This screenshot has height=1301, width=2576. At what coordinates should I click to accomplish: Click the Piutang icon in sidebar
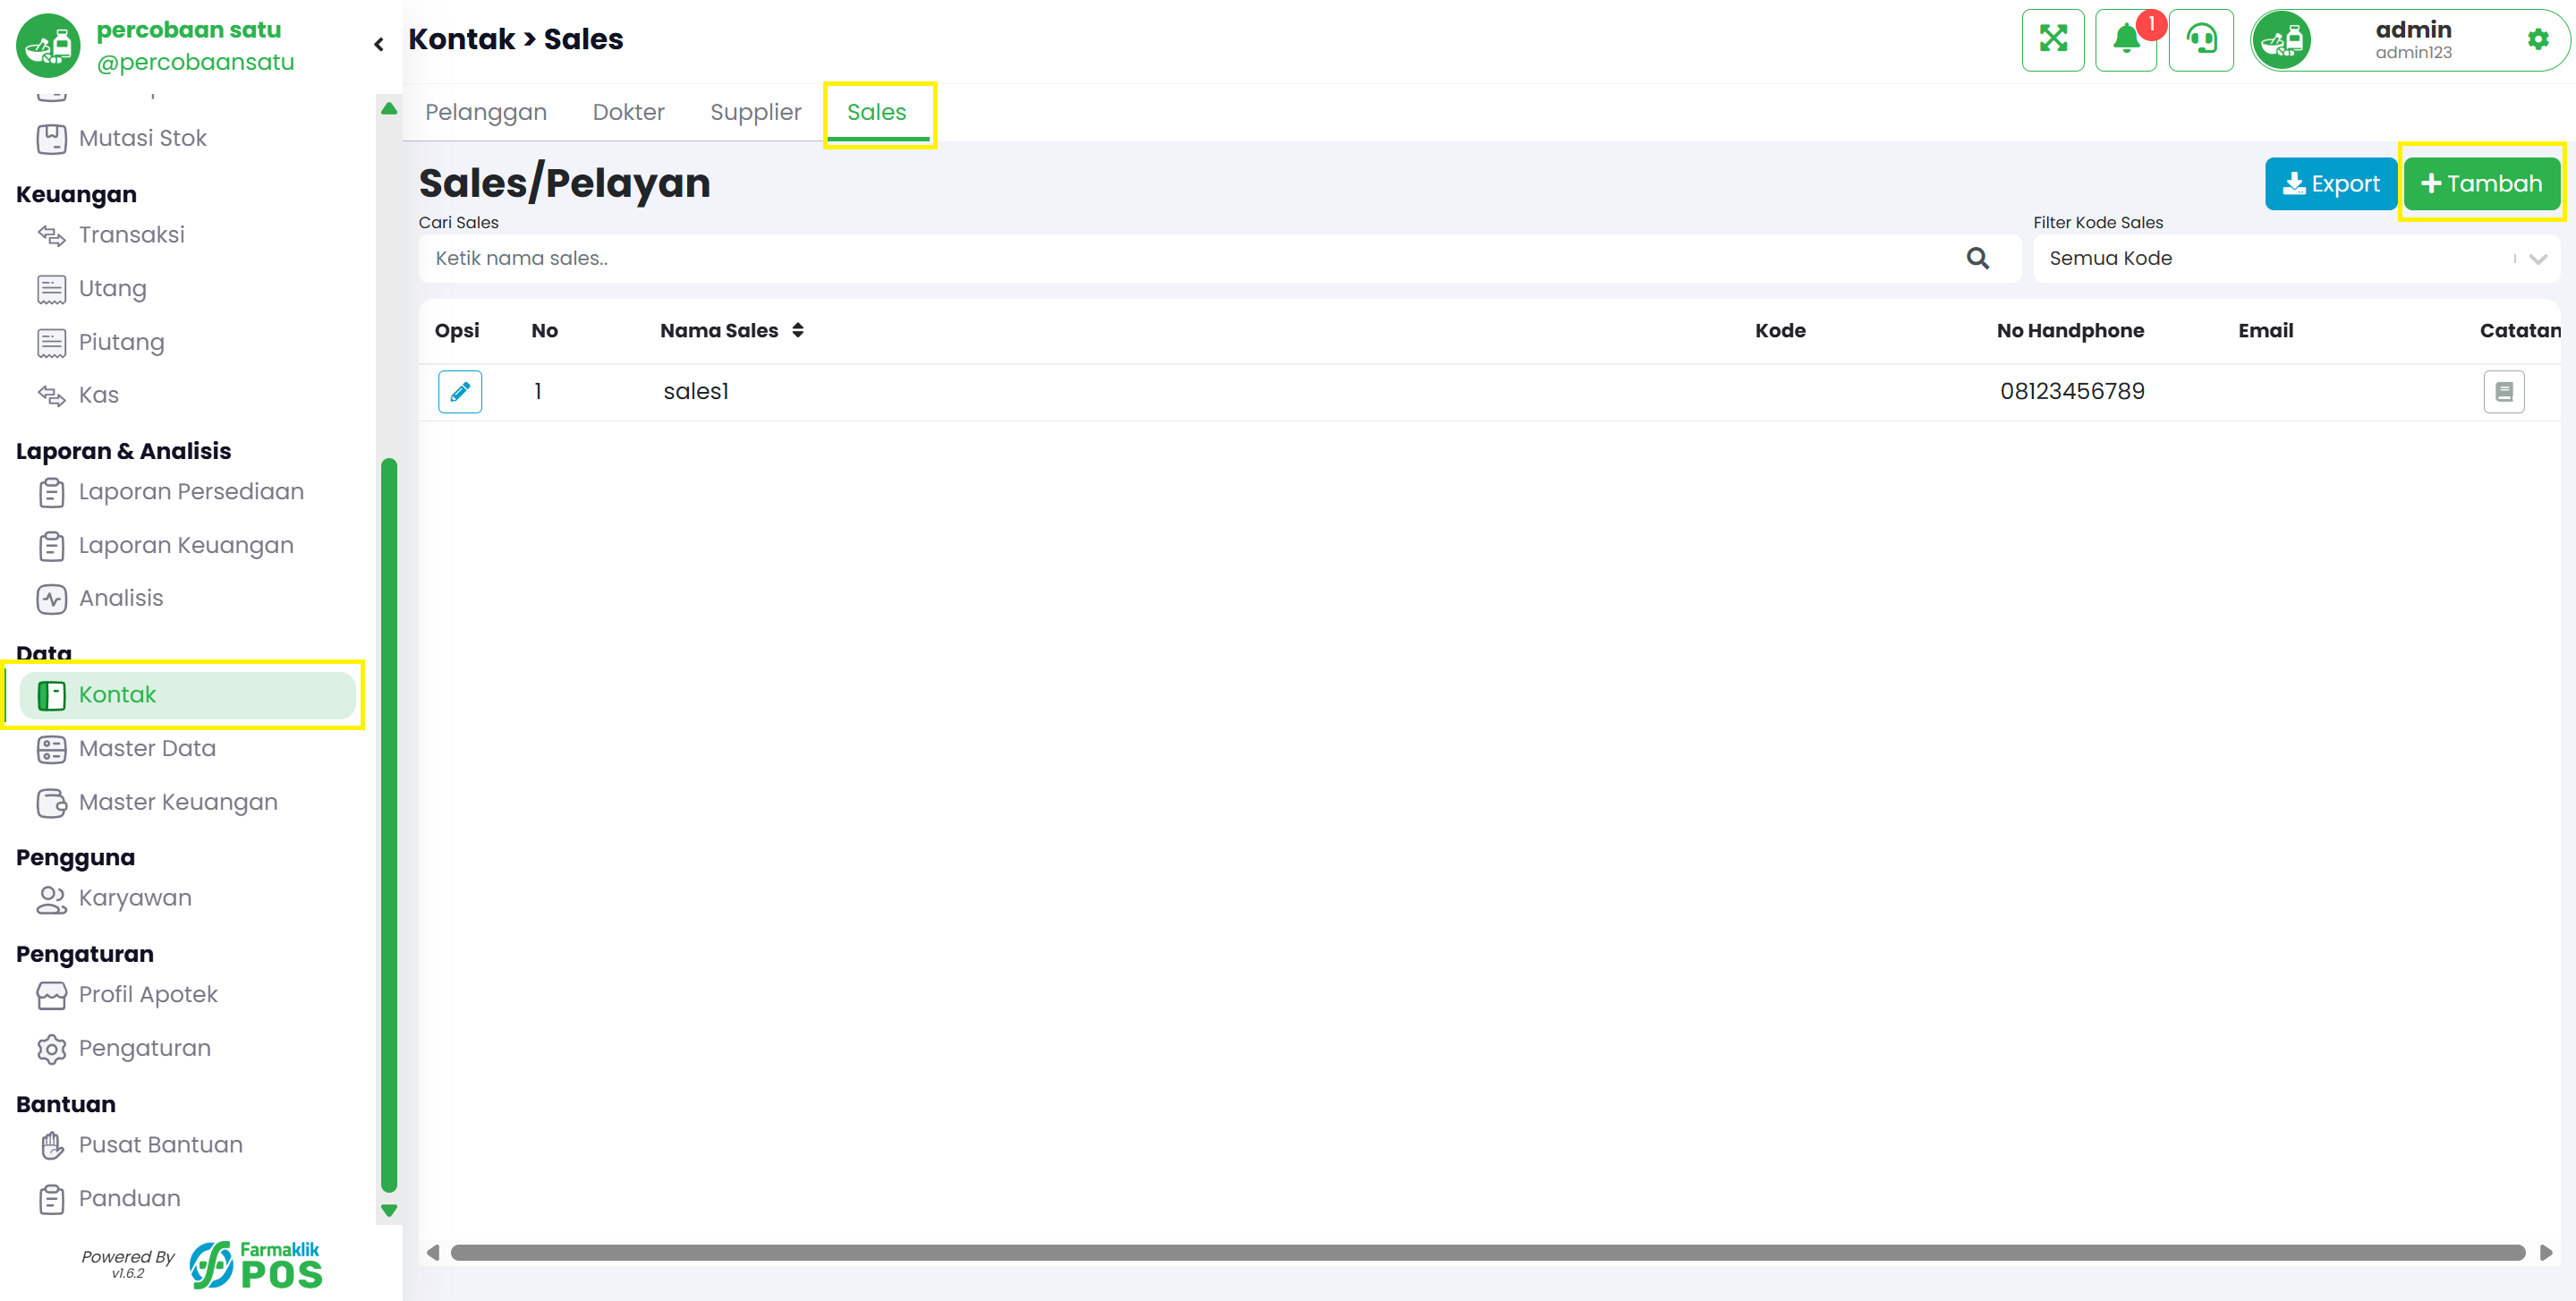click(x=52, y=343)
